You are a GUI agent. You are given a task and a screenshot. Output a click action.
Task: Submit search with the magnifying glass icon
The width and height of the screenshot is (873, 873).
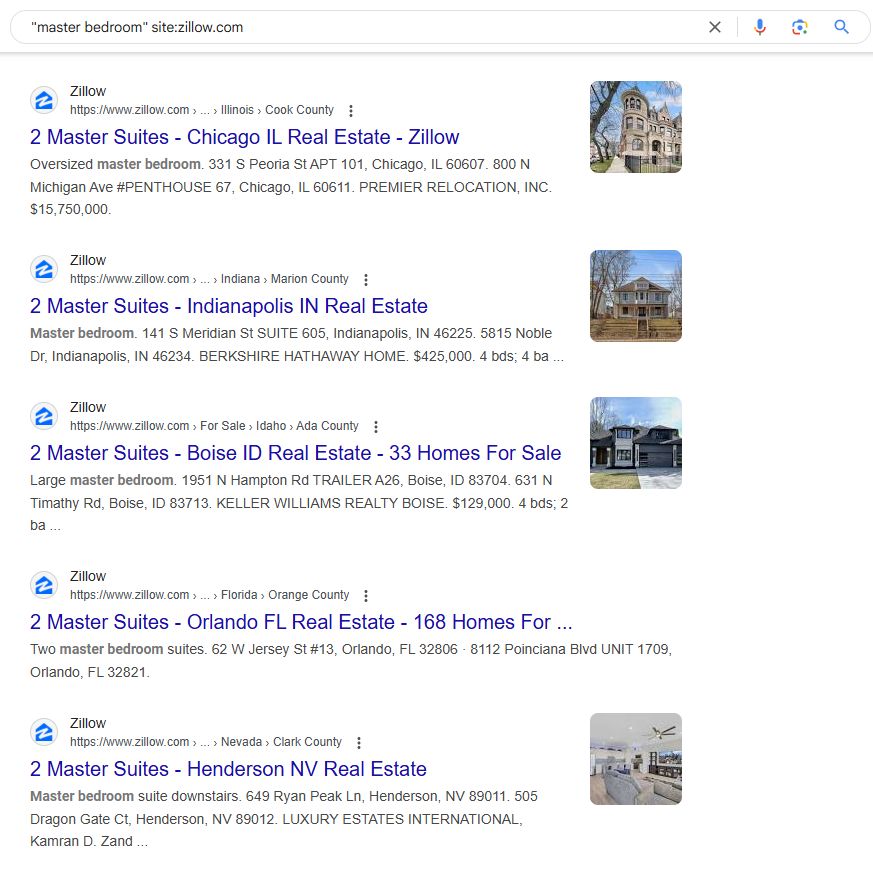[x=841, y=27]
